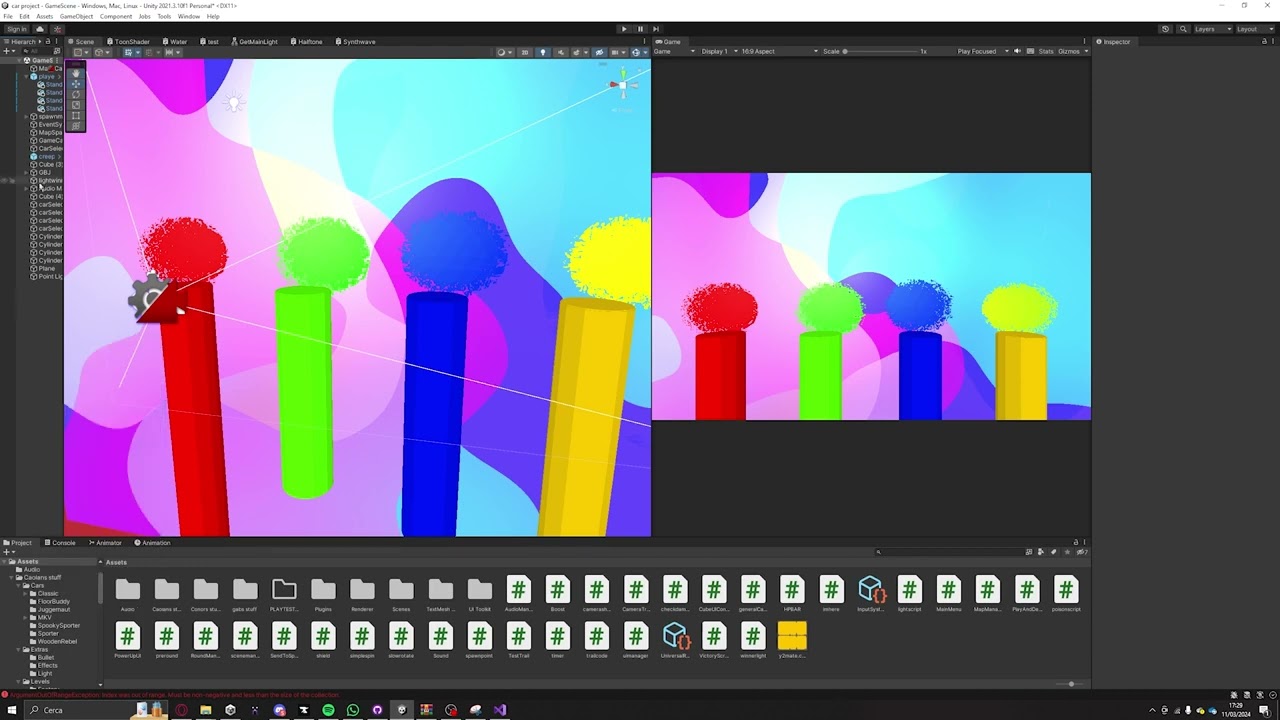The width and height of the screenshot is (1280, 720).
Task: Open the Account cloud icon
Action: tap(40, 29)
